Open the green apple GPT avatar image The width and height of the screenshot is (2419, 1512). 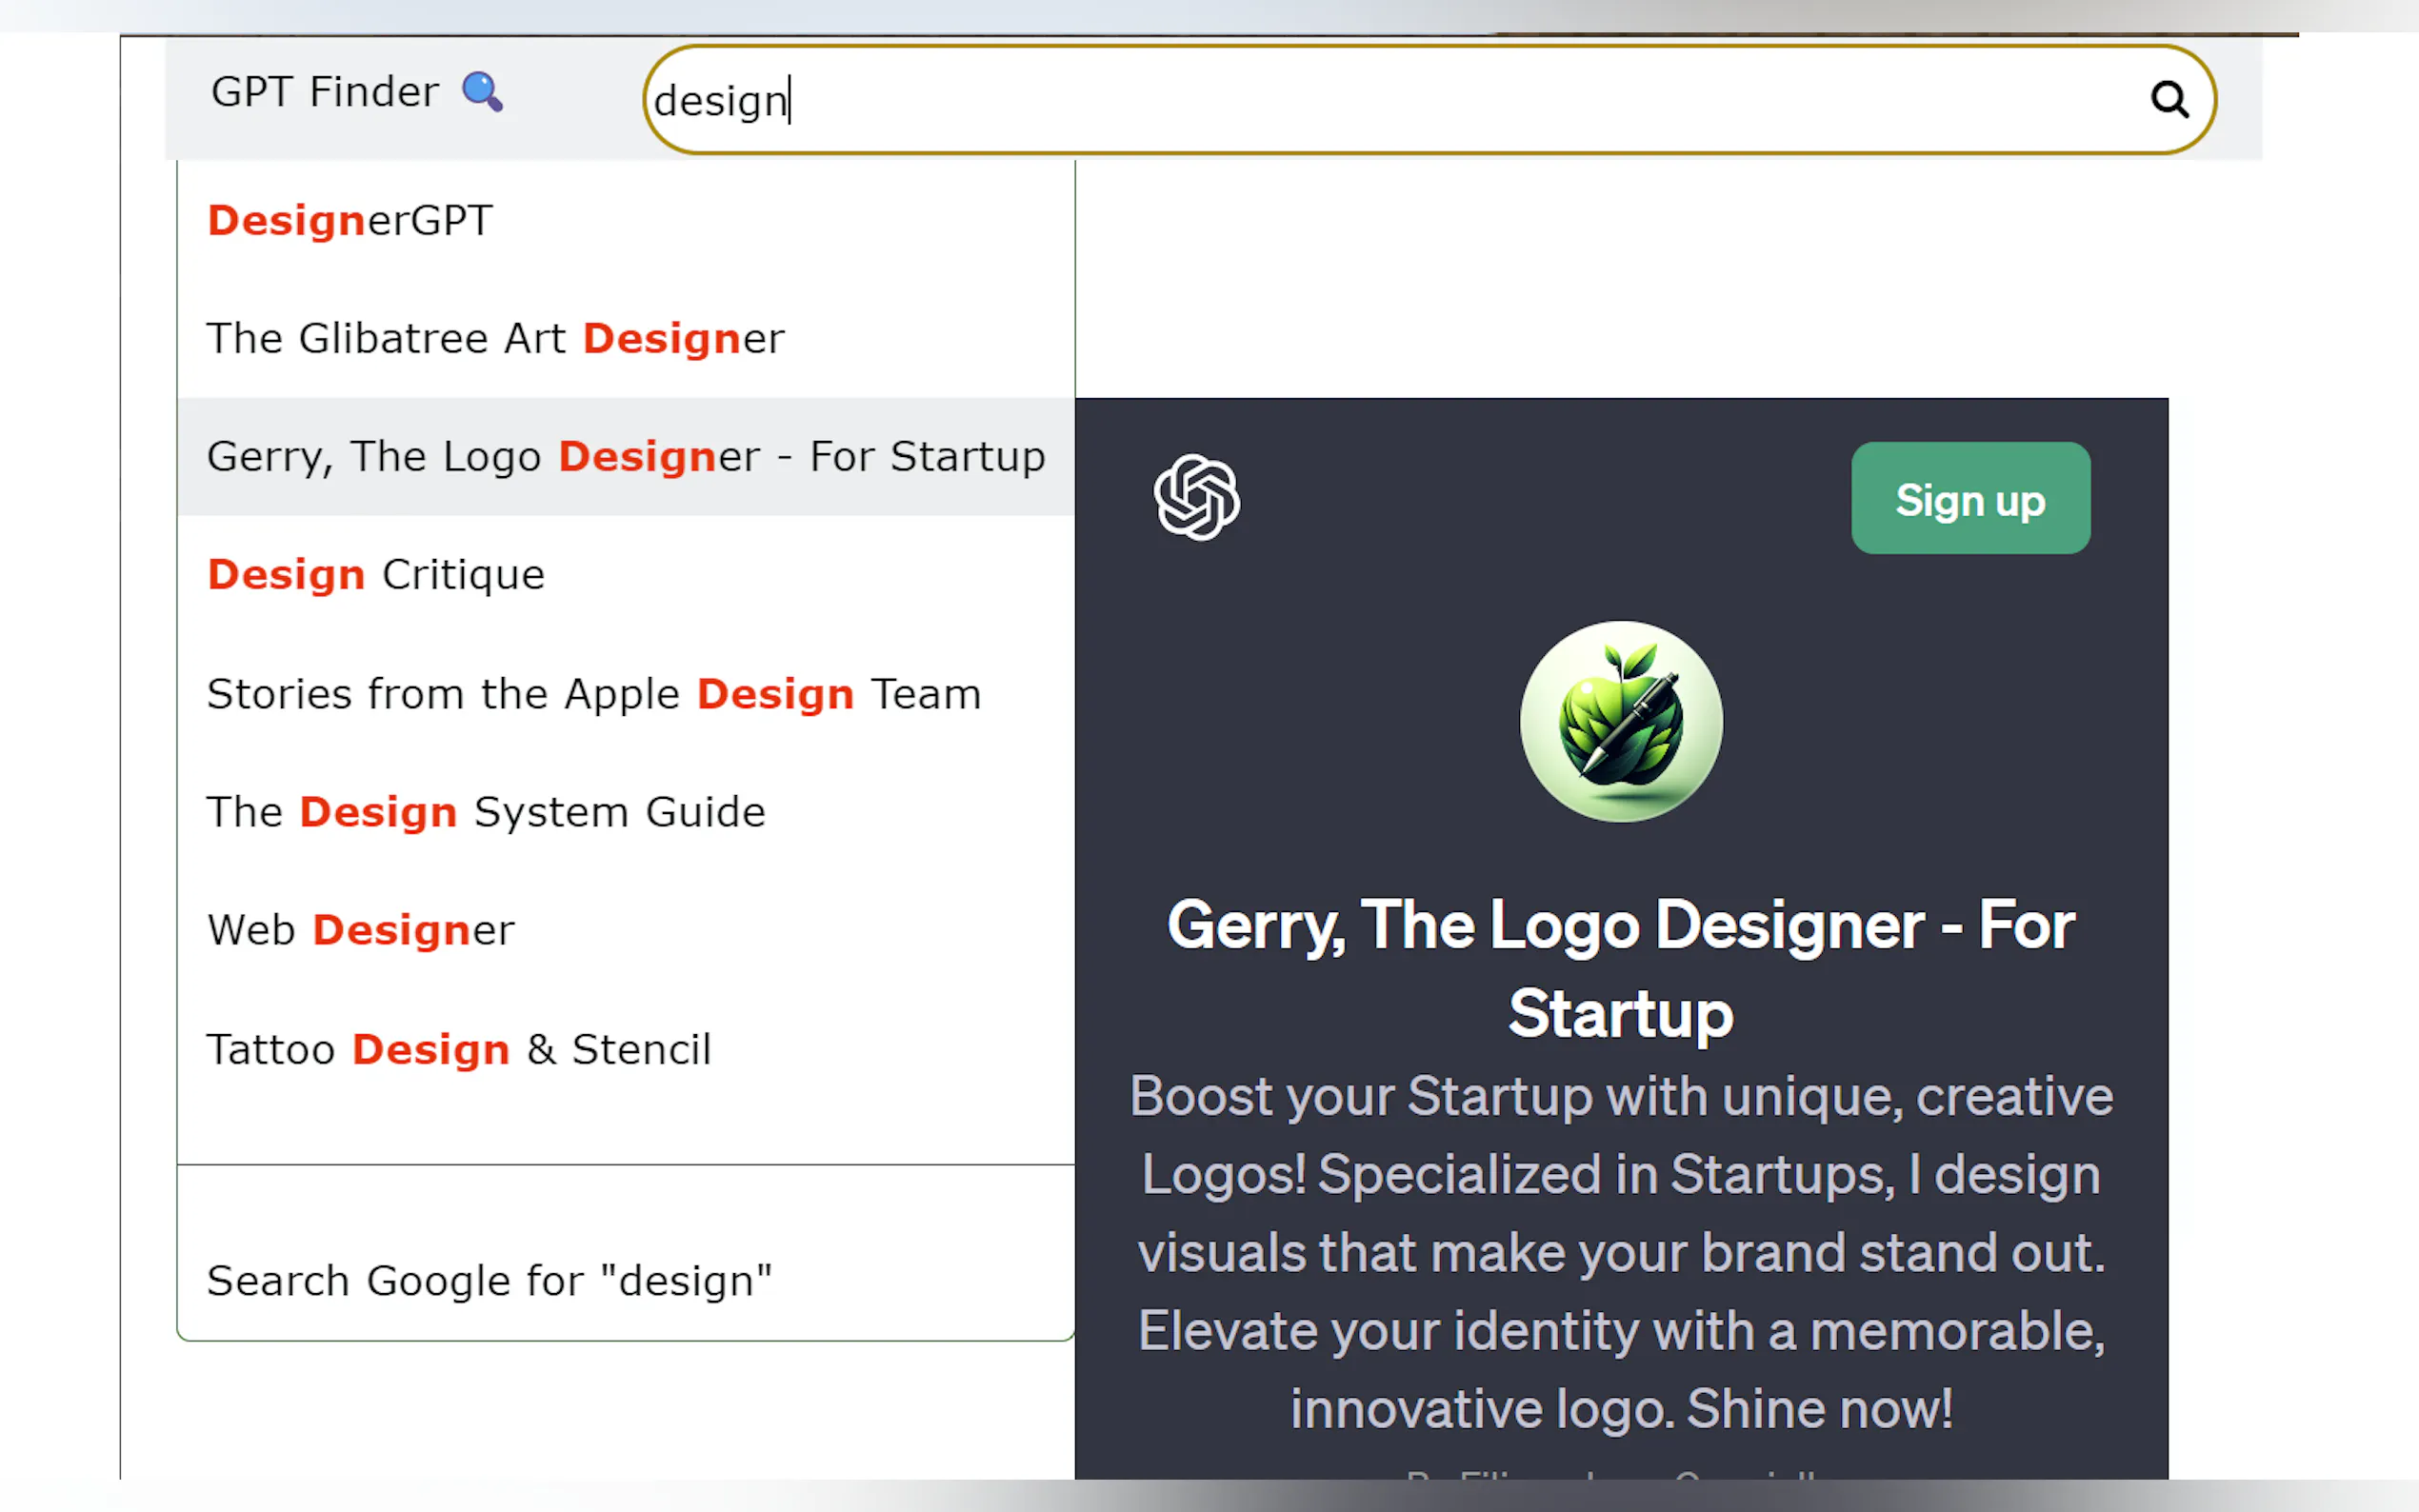click(x=1620, y=721)
